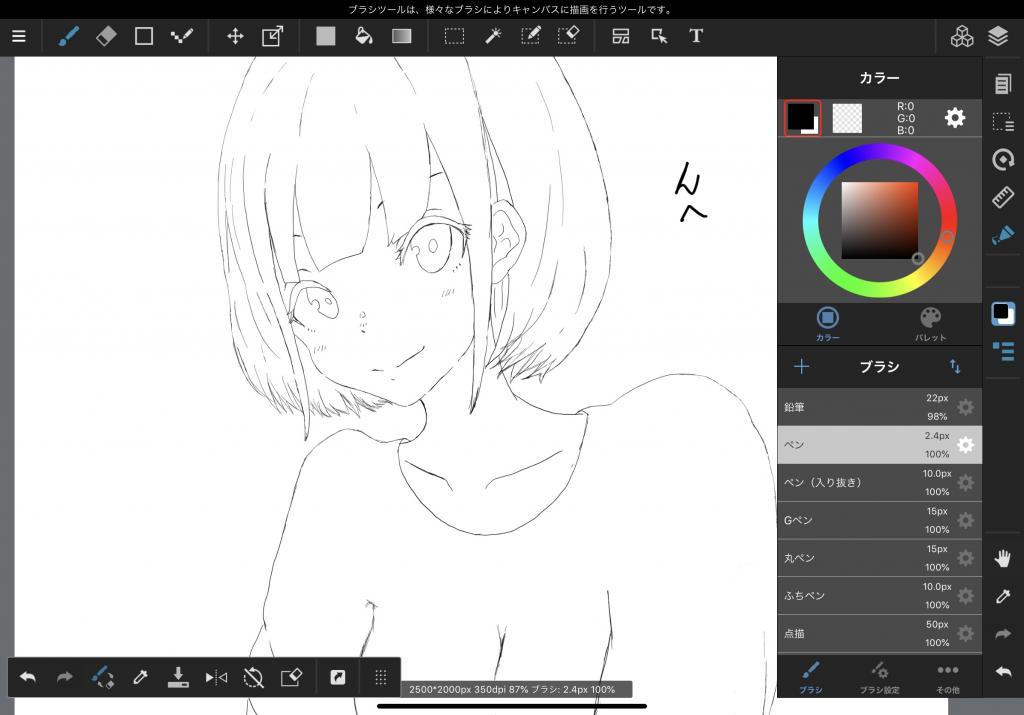
Task: Select the Move tool
Action: click(235, 36)
